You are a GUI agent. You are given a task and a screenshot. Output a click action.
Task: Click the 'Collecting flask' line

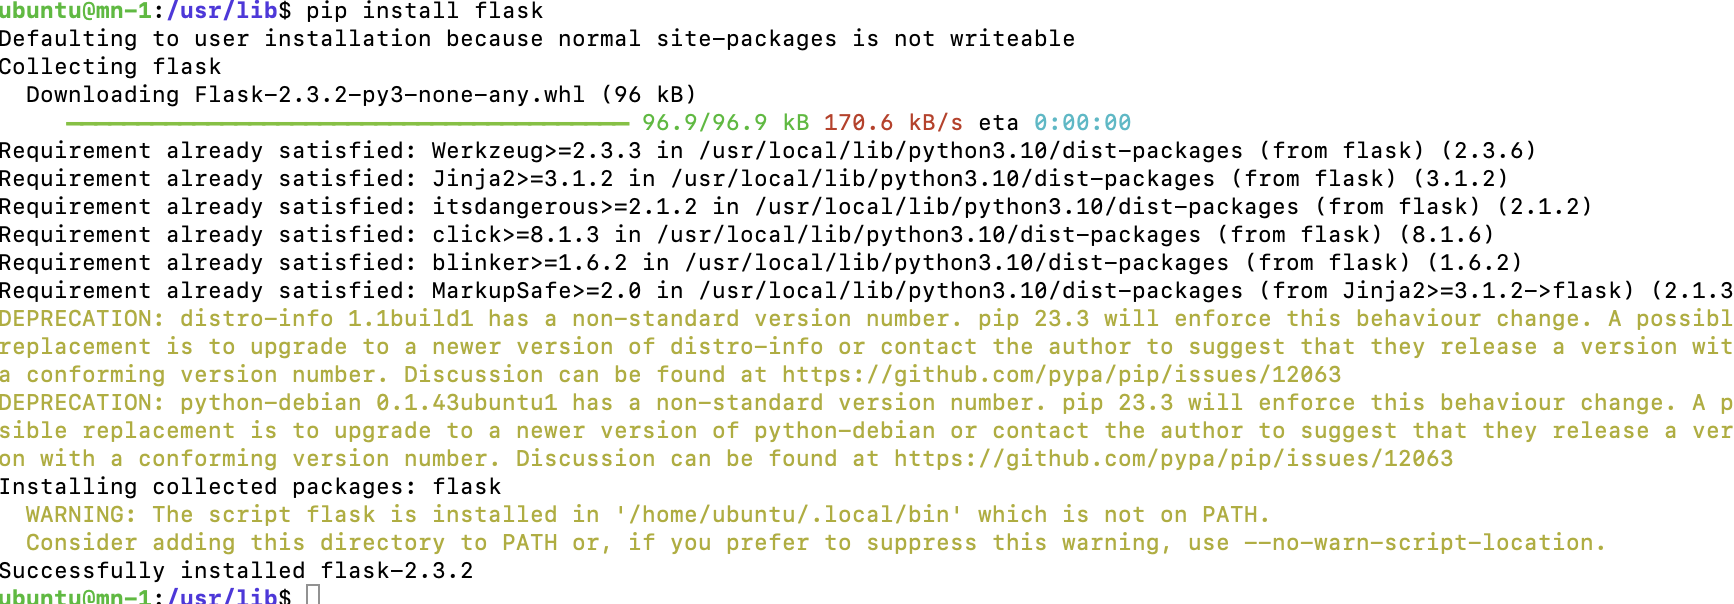(110, 67)
